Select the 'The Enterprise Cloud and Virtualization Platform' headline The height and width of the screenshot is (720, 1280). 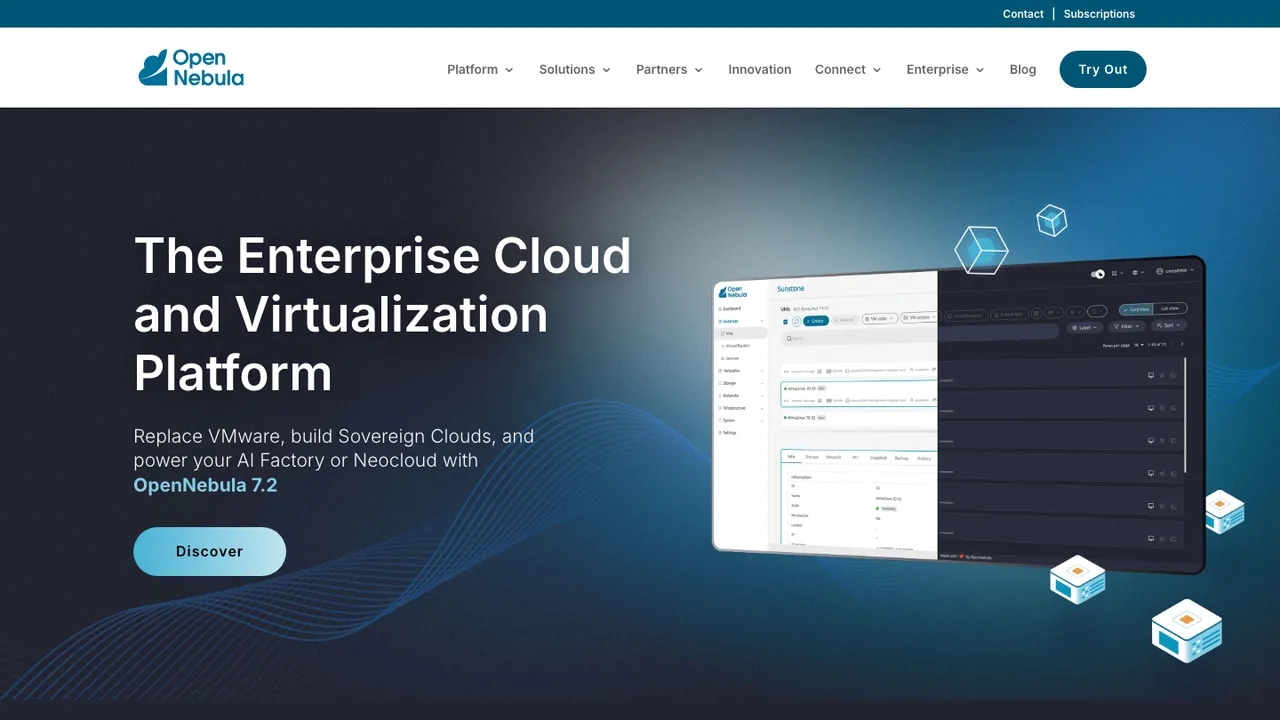(x=383, y=314)
